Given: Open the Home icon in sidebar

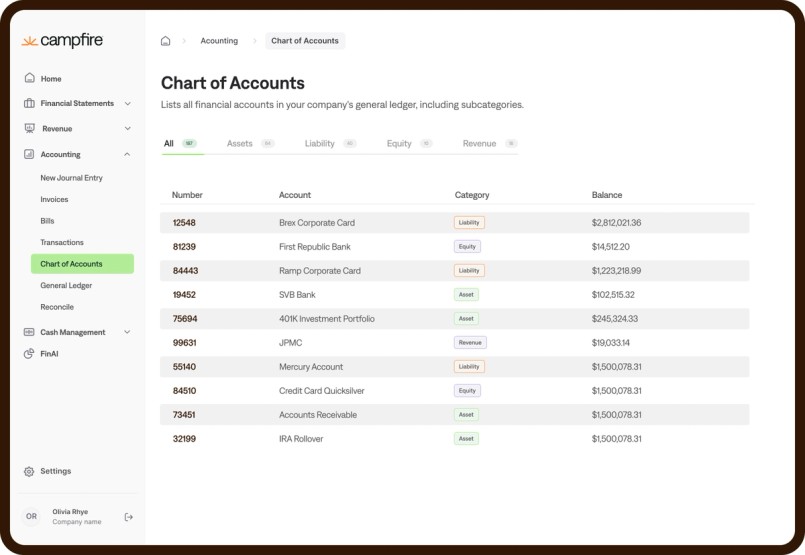Looking at the screenshot, I should pos(30,78).
